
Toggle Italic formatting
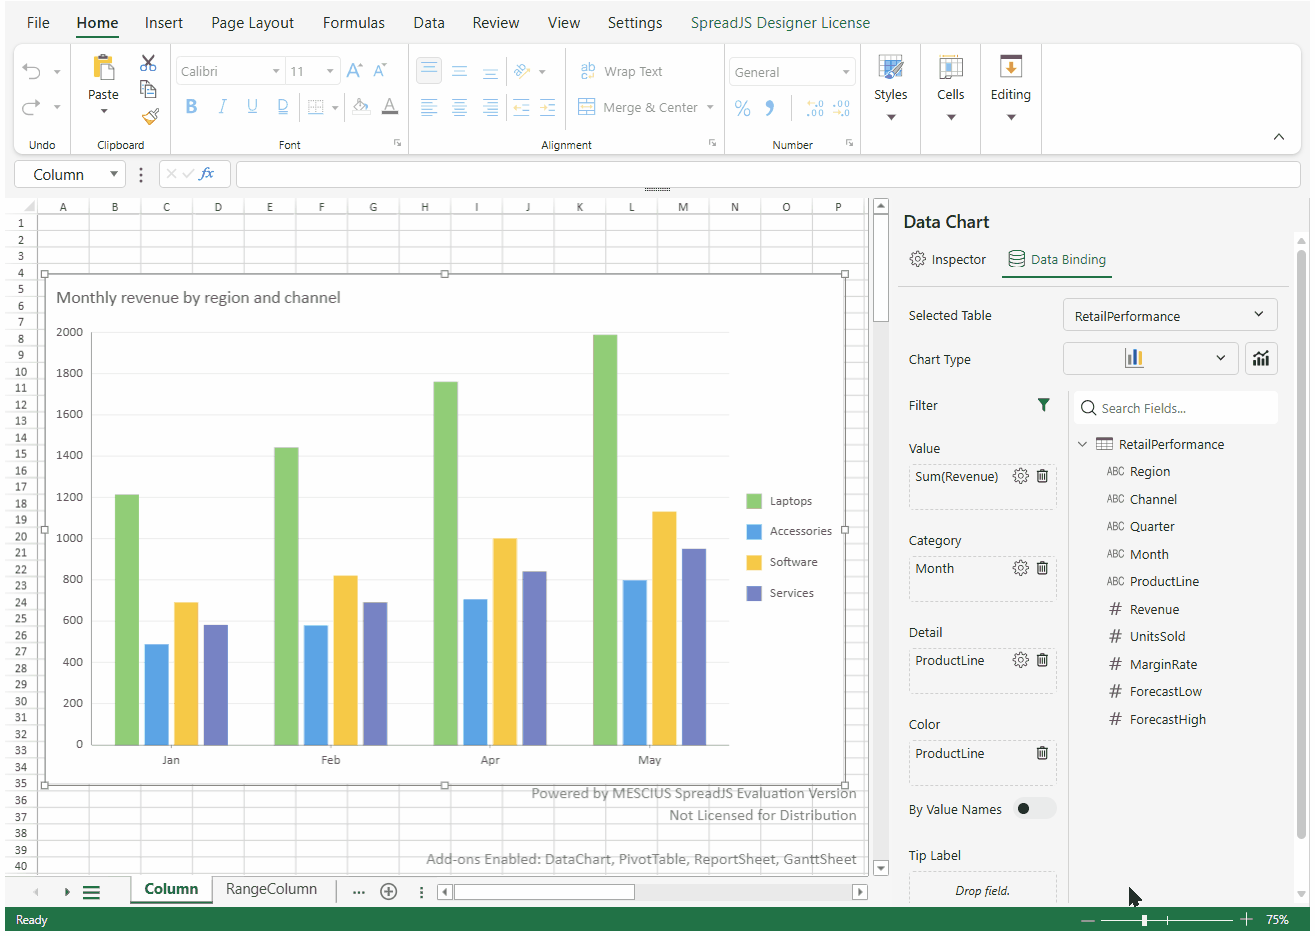point(222,106)
